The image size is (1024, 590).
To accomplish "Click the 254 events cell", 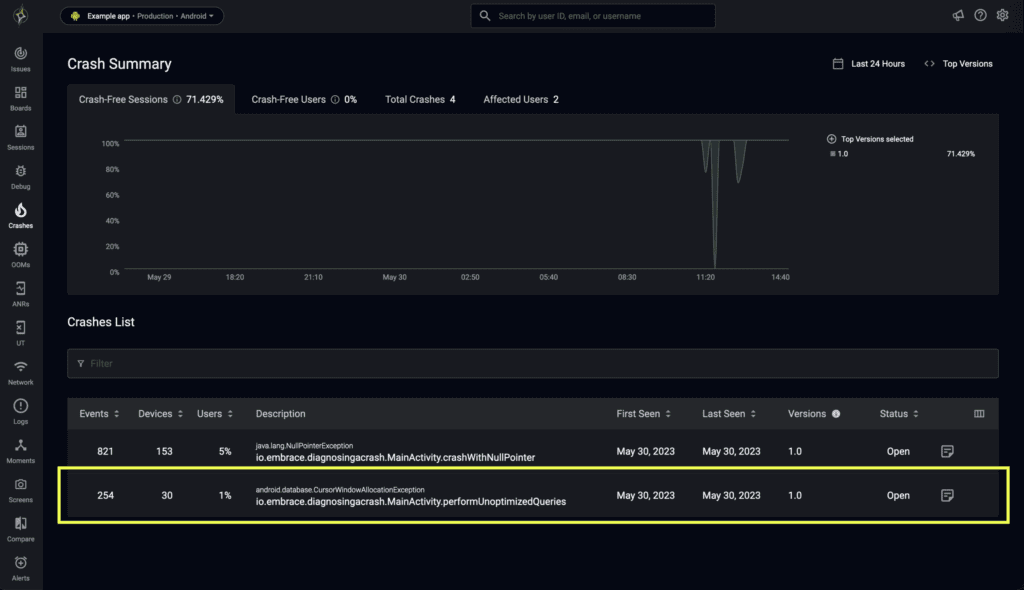I will point(105,495).
